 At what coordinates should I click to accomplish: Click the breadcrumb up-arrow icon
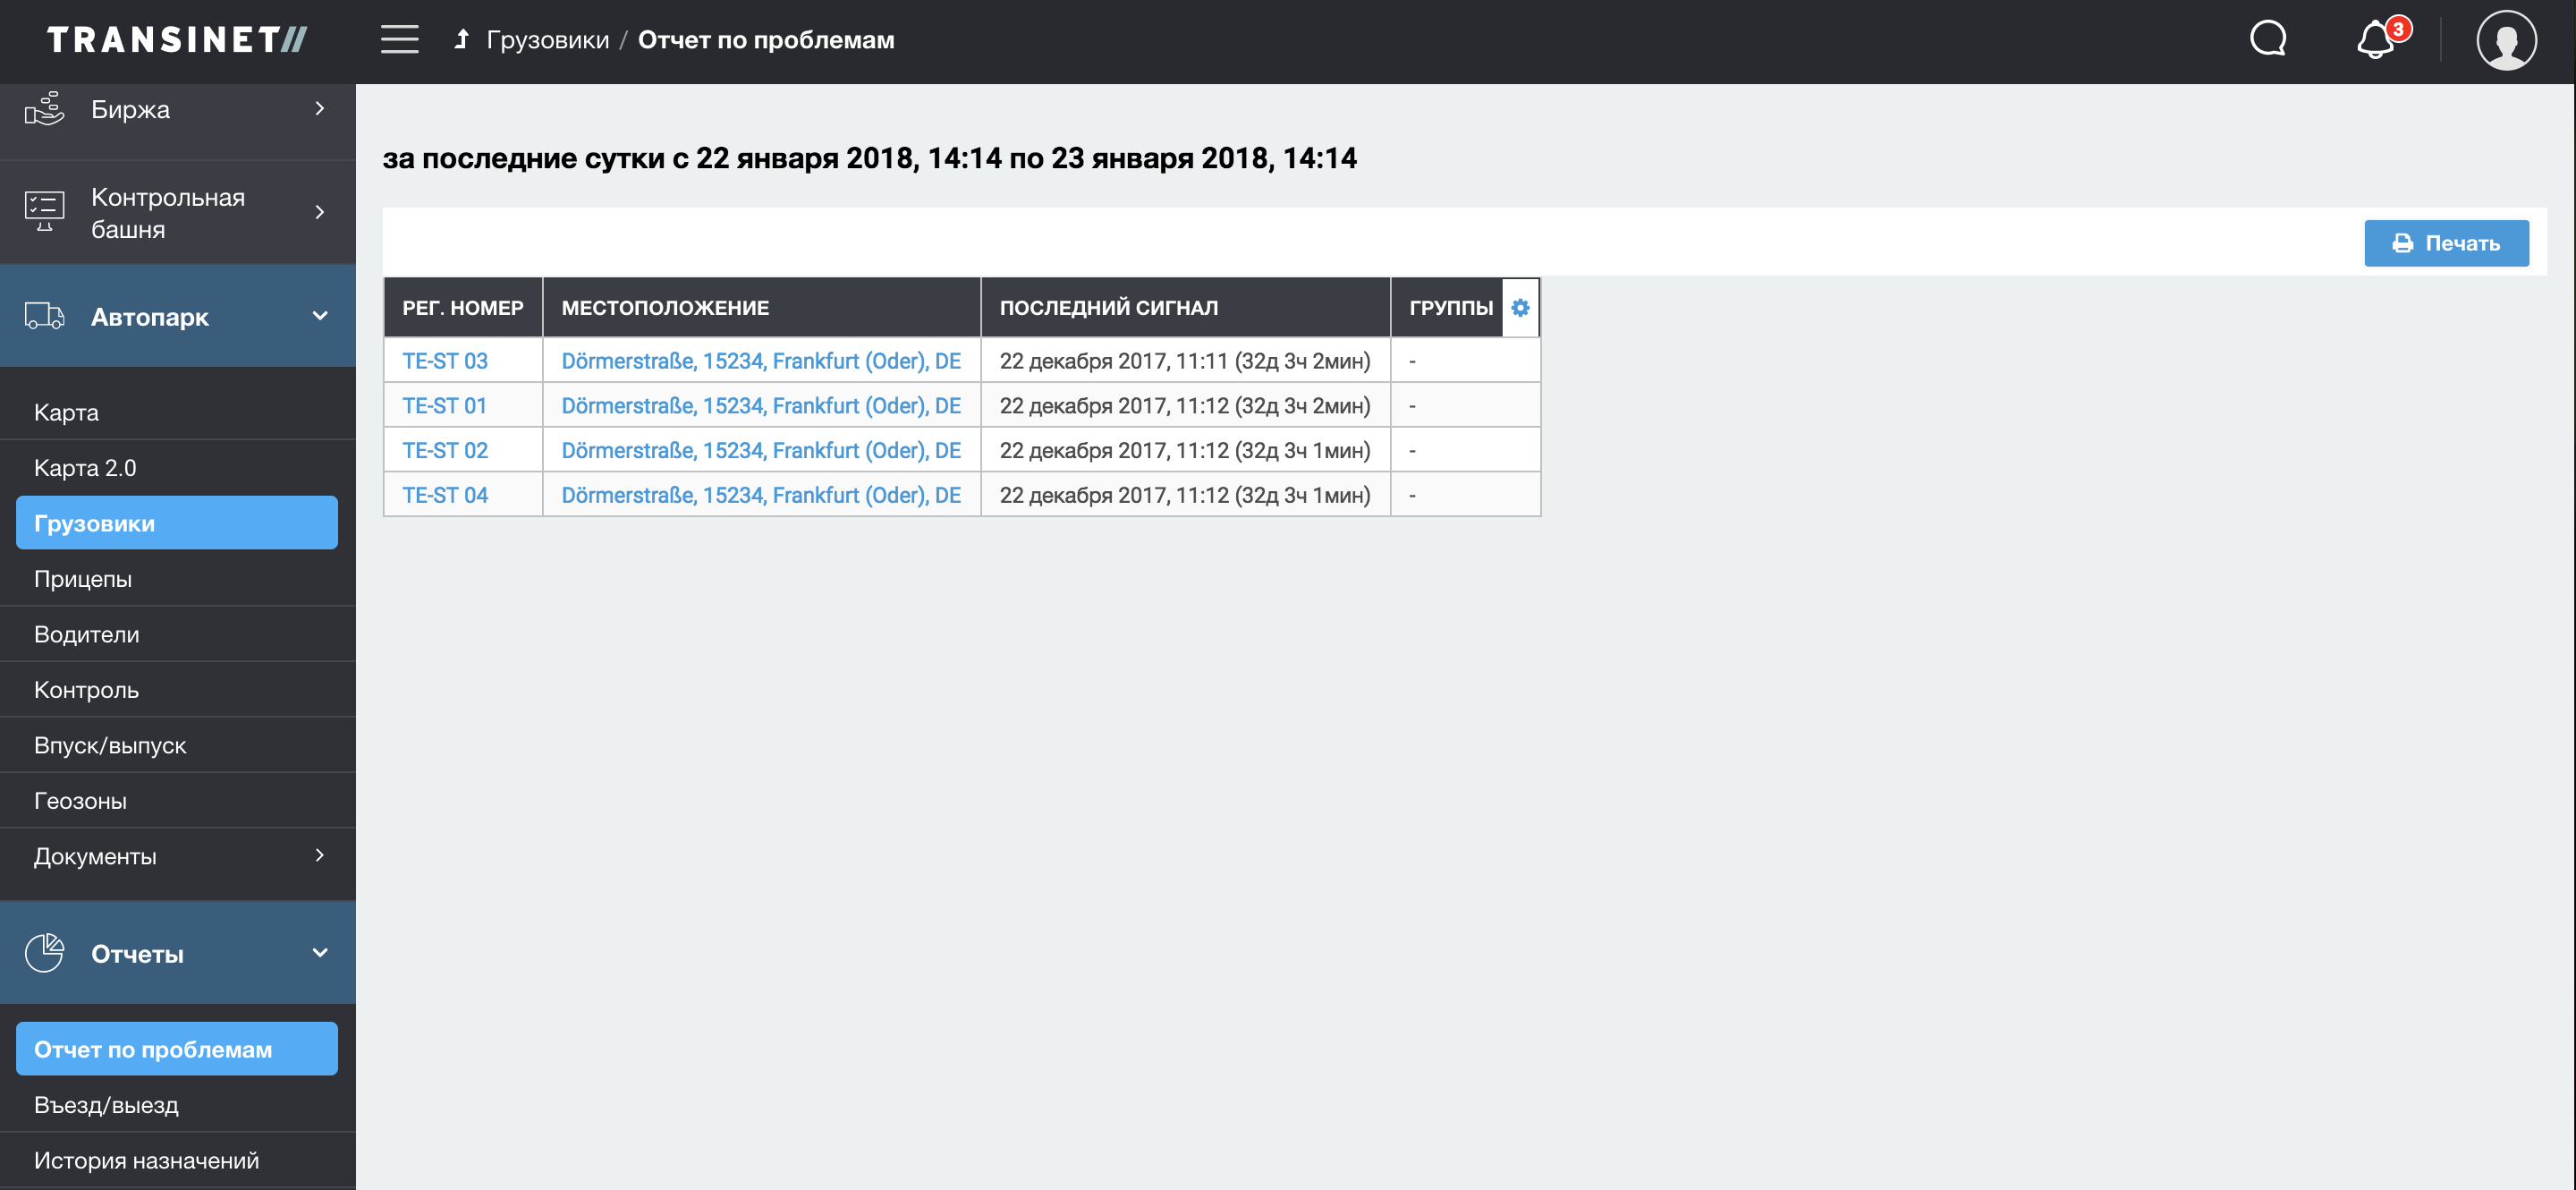click(x=461, y=40)
